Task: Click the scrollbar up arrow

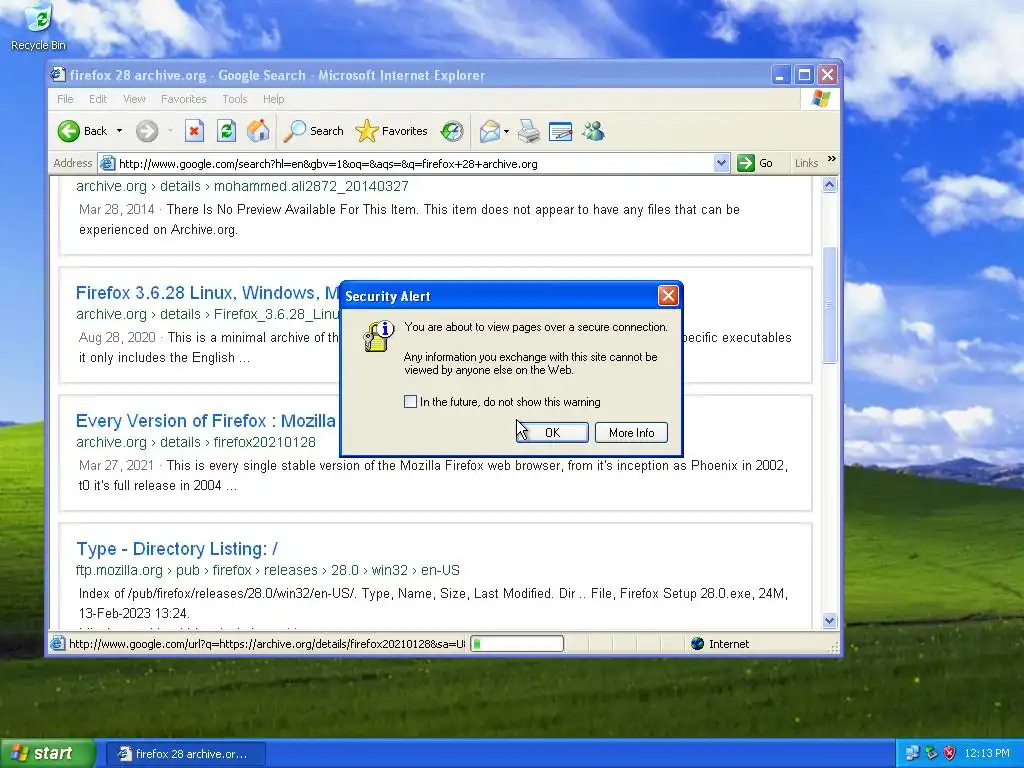Action: [x=829, y=185]
